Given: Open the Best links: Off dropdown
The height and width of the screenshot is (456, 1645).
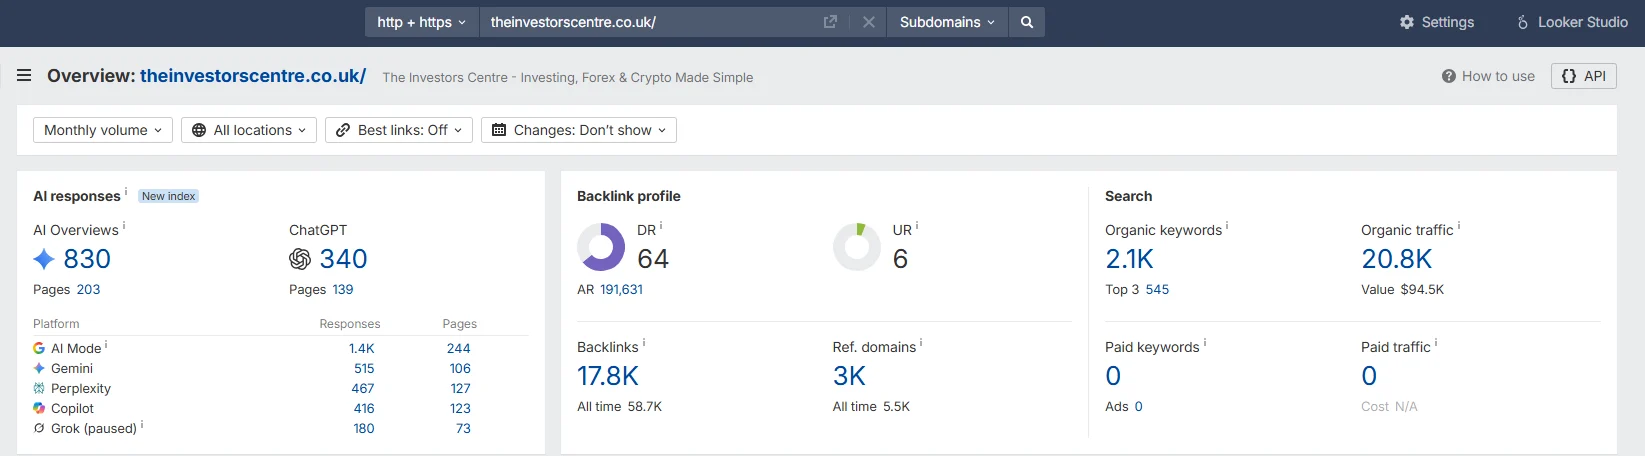Looking at the screenshot, I should (399, 130).
